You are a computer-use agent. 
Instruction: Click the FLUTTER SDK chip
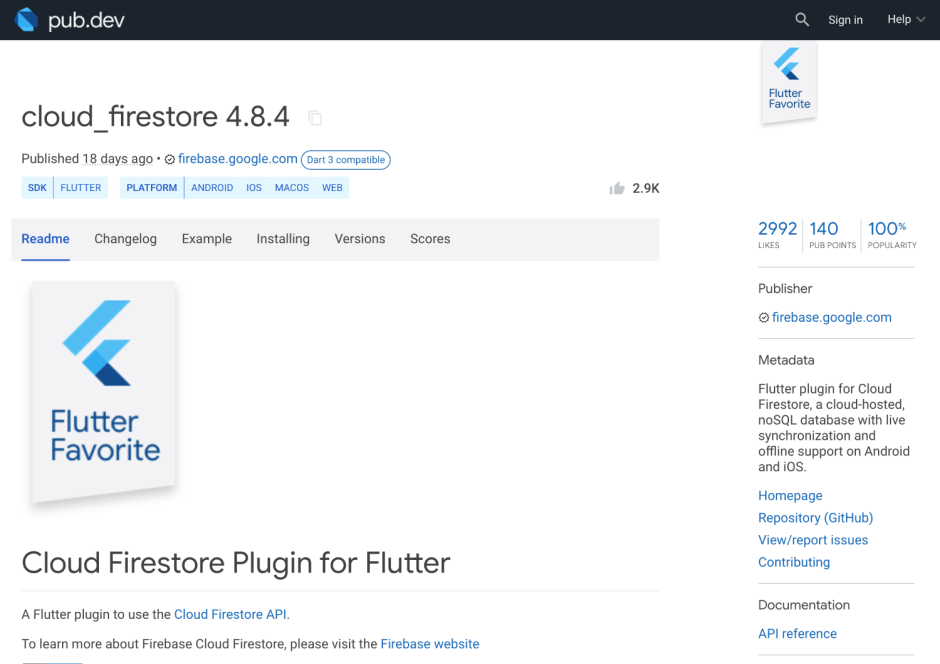click(x=80, y=187)
